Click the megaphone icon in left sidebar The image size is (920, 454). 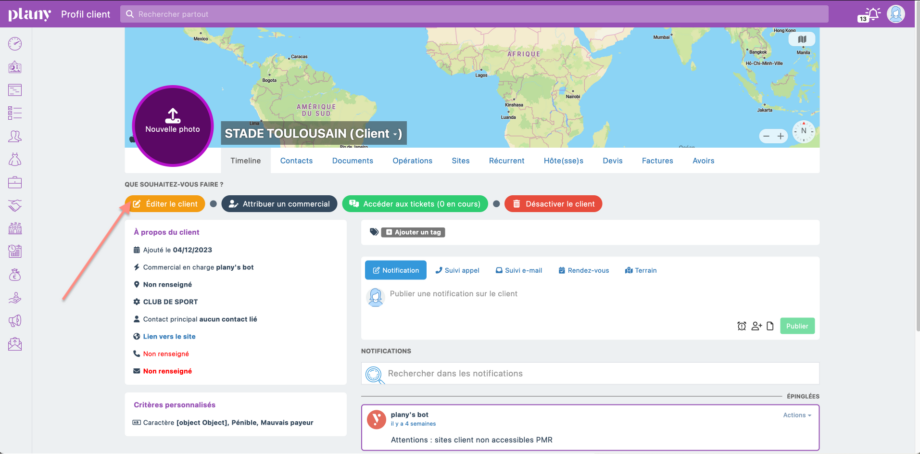click(x=15, y=321)
